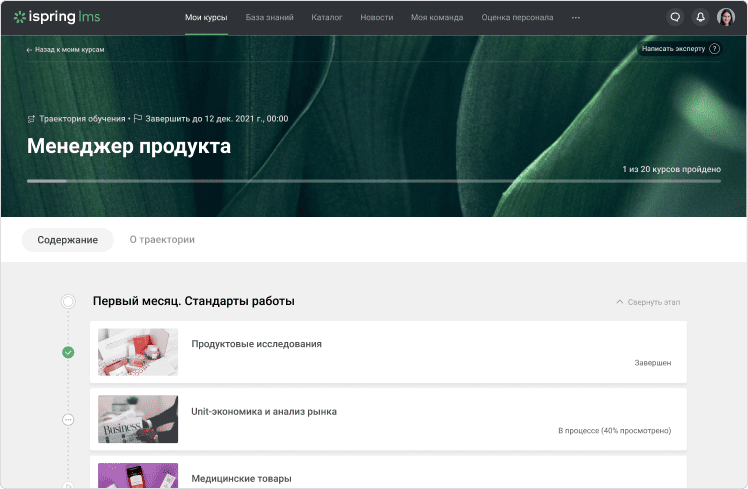
Task: Open the course Медицинские товары
Action: point(388,473)
